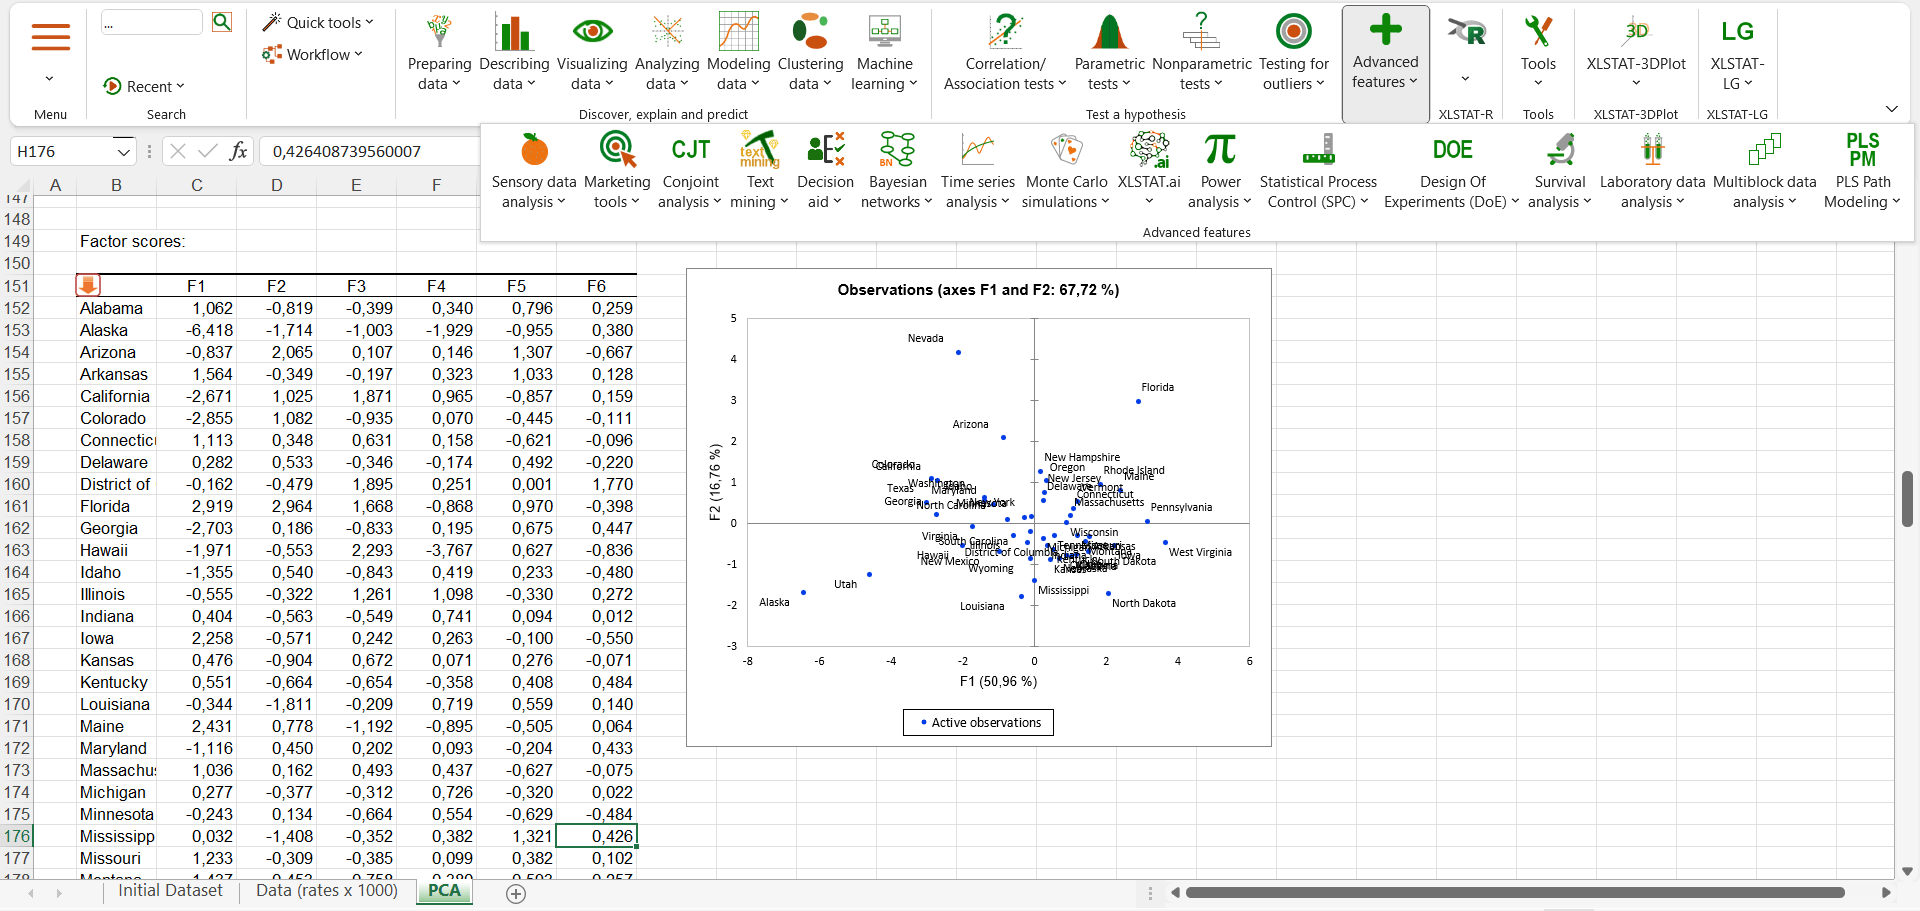Open Preparing data tools
1920x911 pixels.
click(439, 54)
